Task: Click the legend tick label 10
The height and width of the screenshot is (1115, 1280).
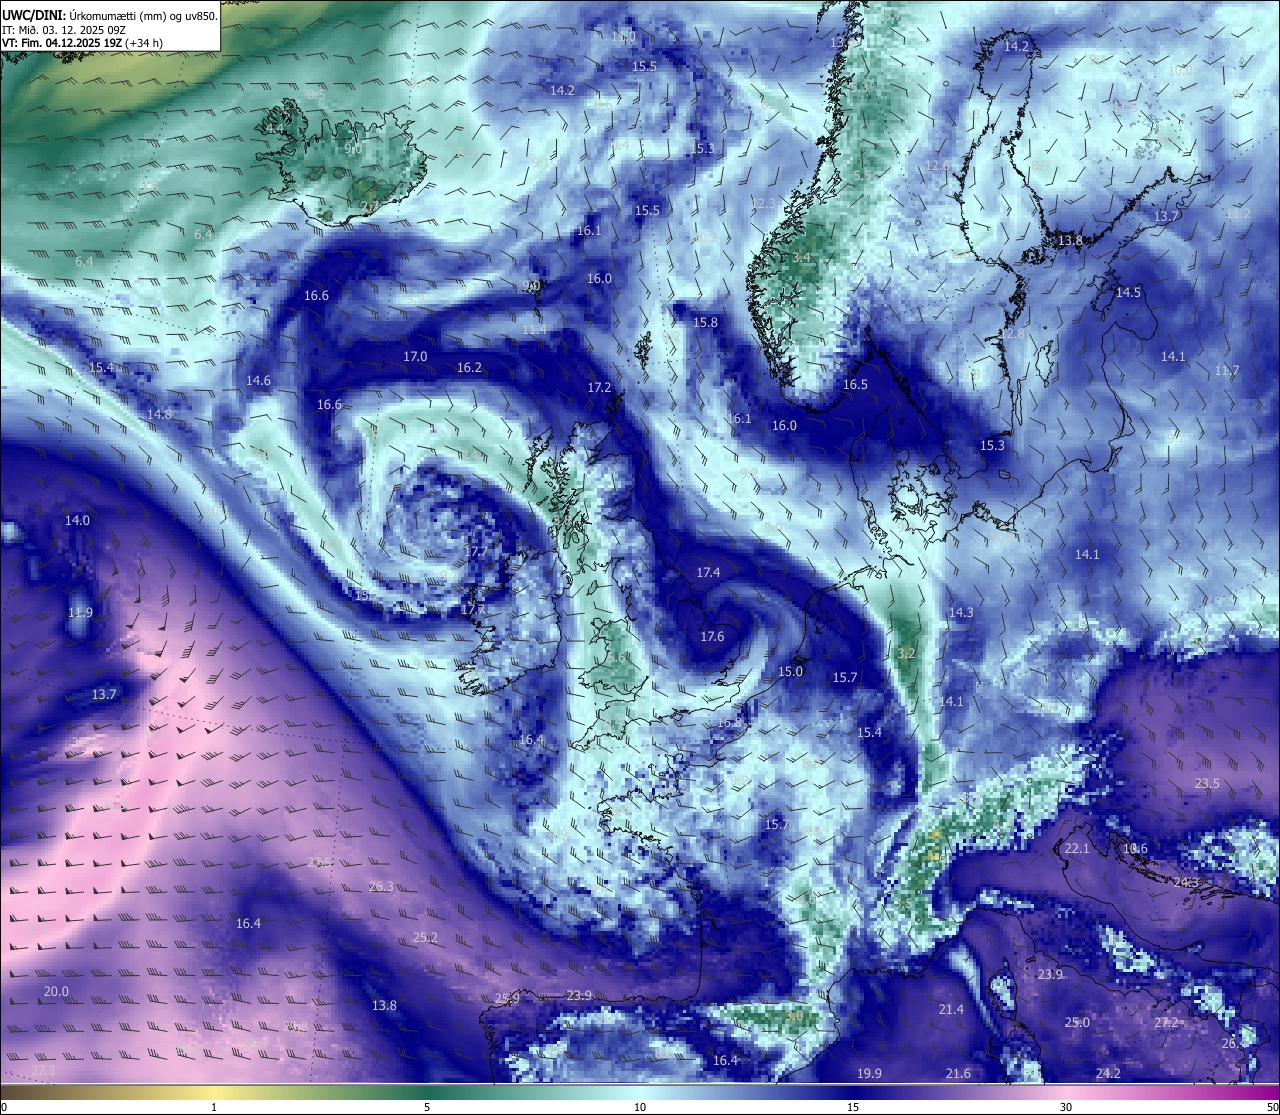Action: [640, 1107]
